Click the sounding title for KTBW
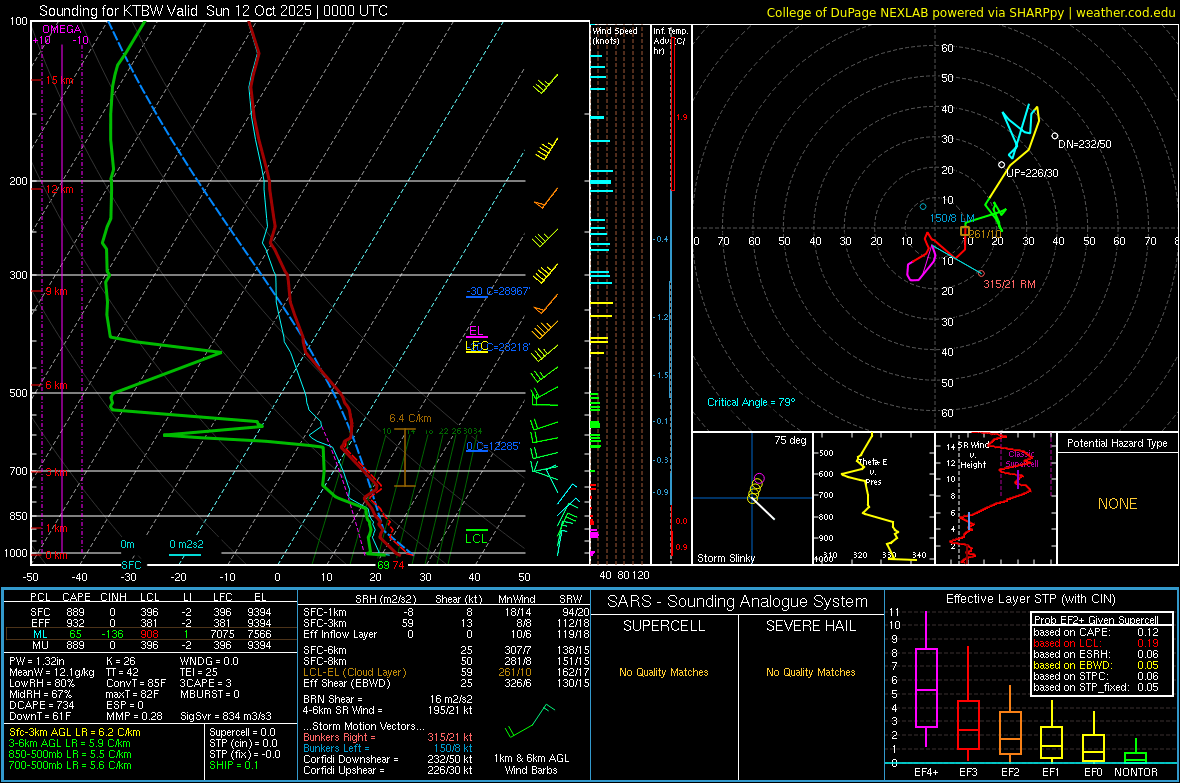 pyautogui.click(x=214, y=11)
